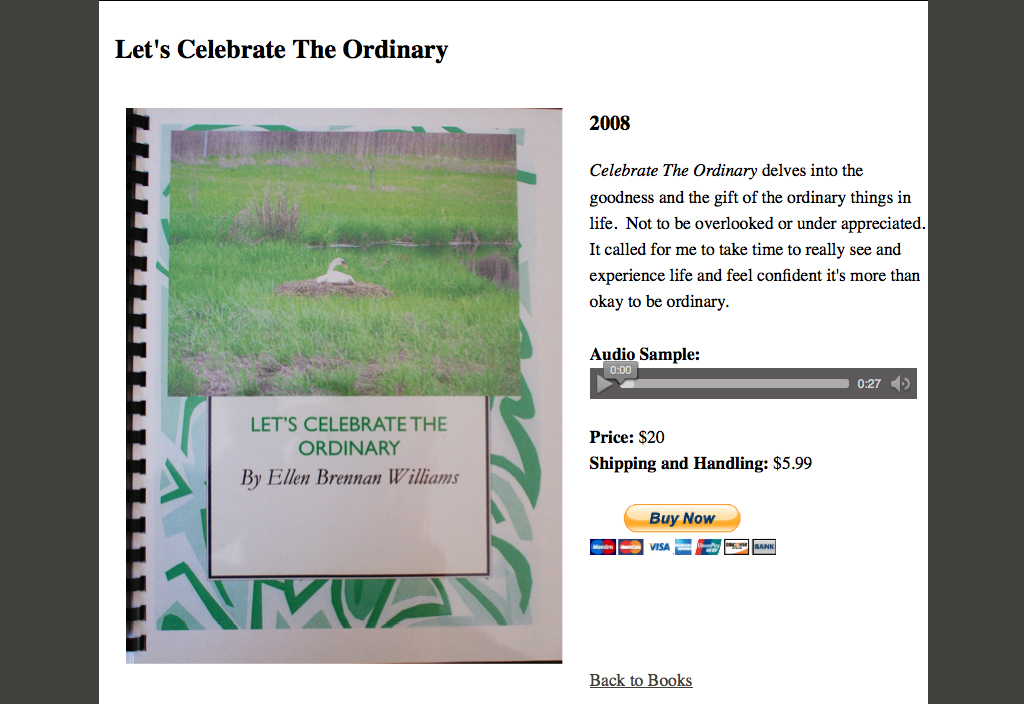Click the MasterCard logo icon
This screenshot has height=704, width=1024.
click(630, 547)
